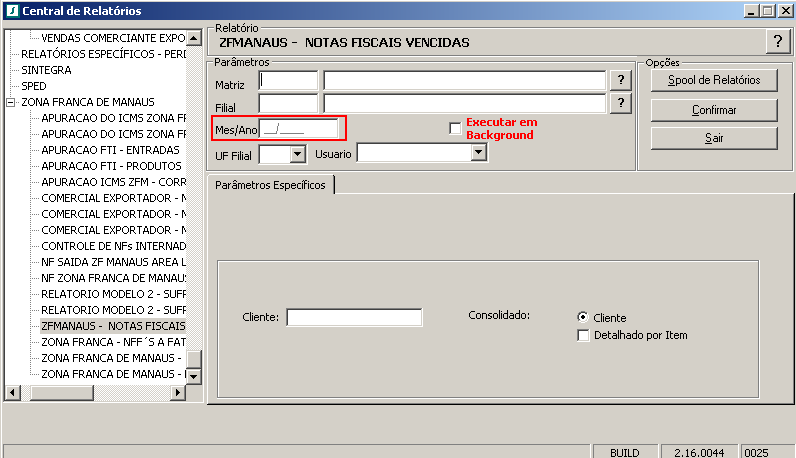The width and height of the screenshot is (796, 458).
Task: Click 0025 status bar entry
Action: point(756,452)
